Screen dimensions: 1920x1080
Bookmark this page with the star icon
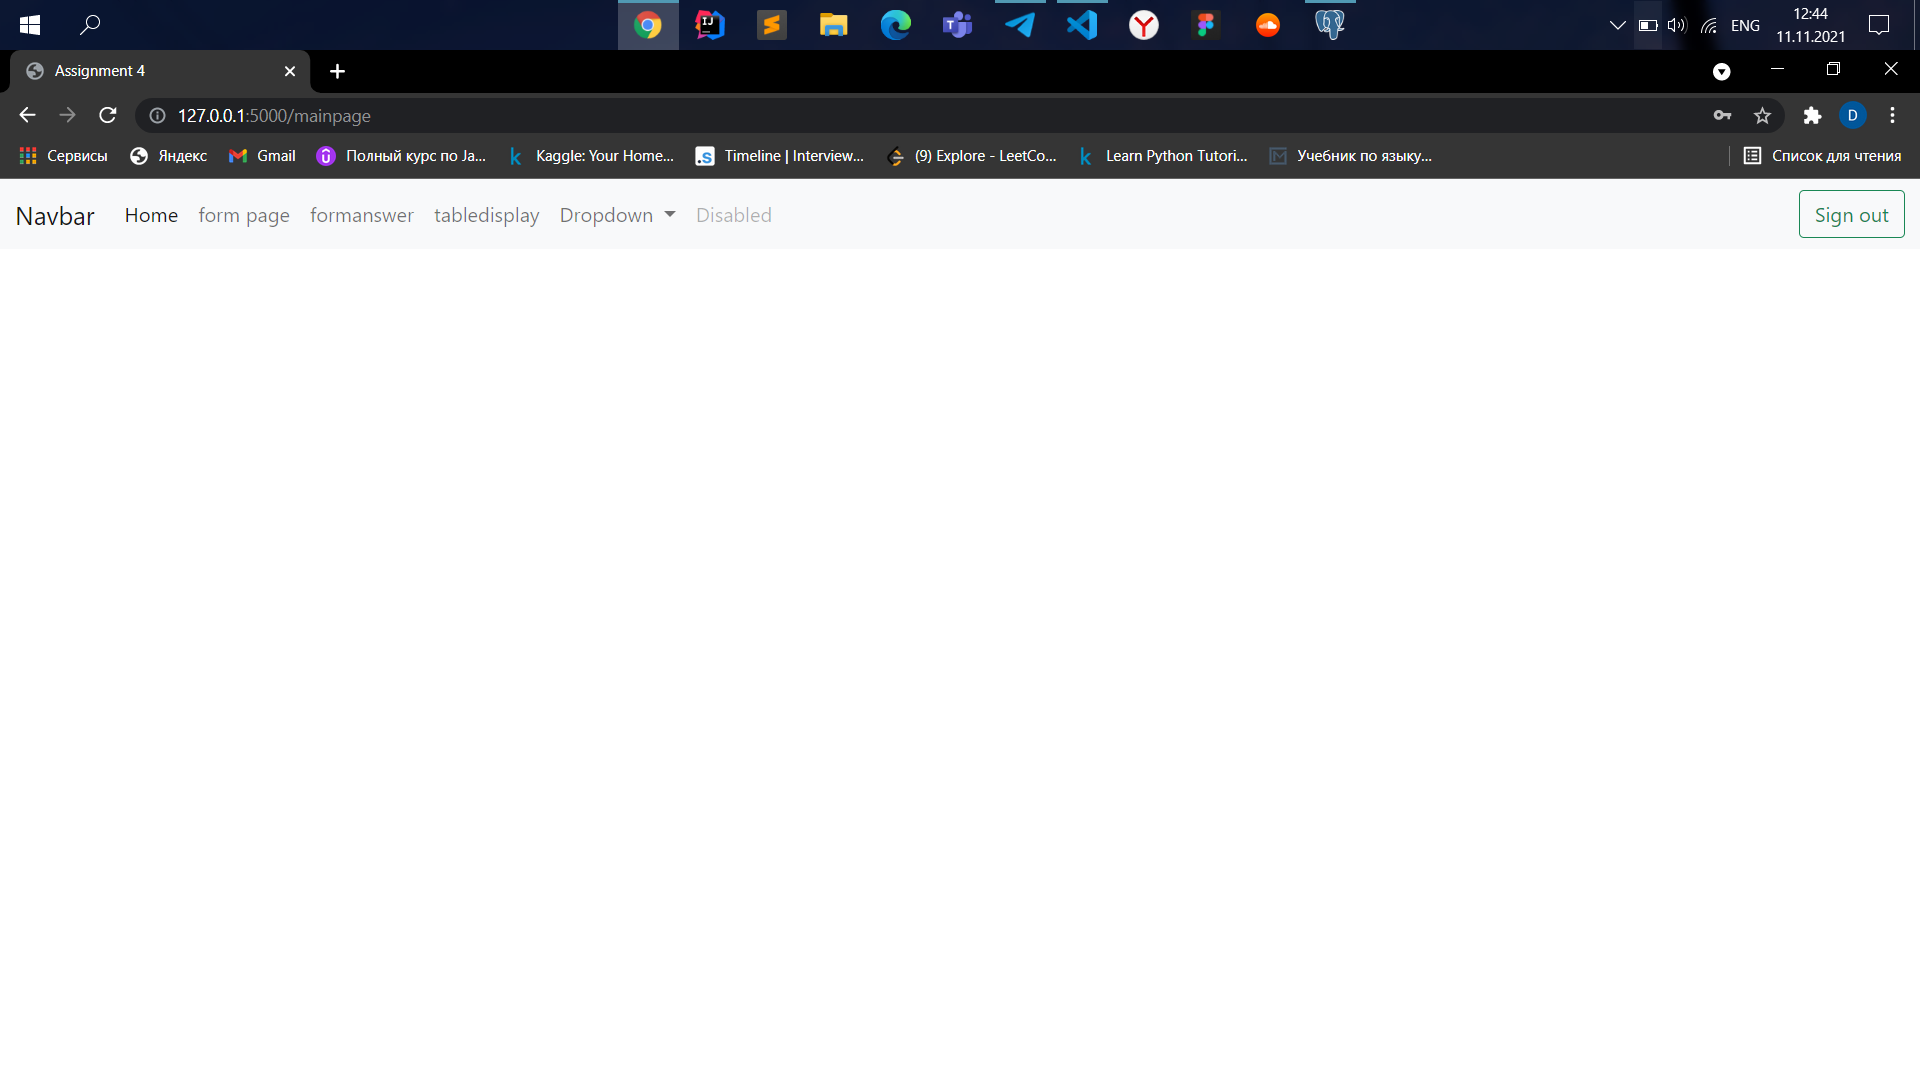(1762, 115)
